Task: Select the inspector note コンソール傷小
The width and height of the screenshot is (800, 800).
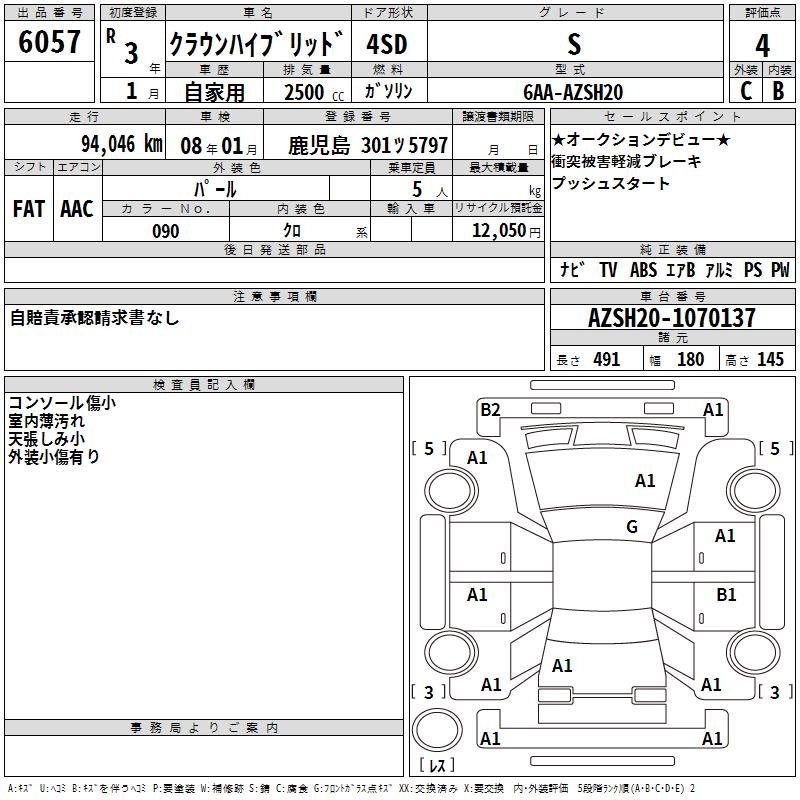Action: click(x=62, y=403)
